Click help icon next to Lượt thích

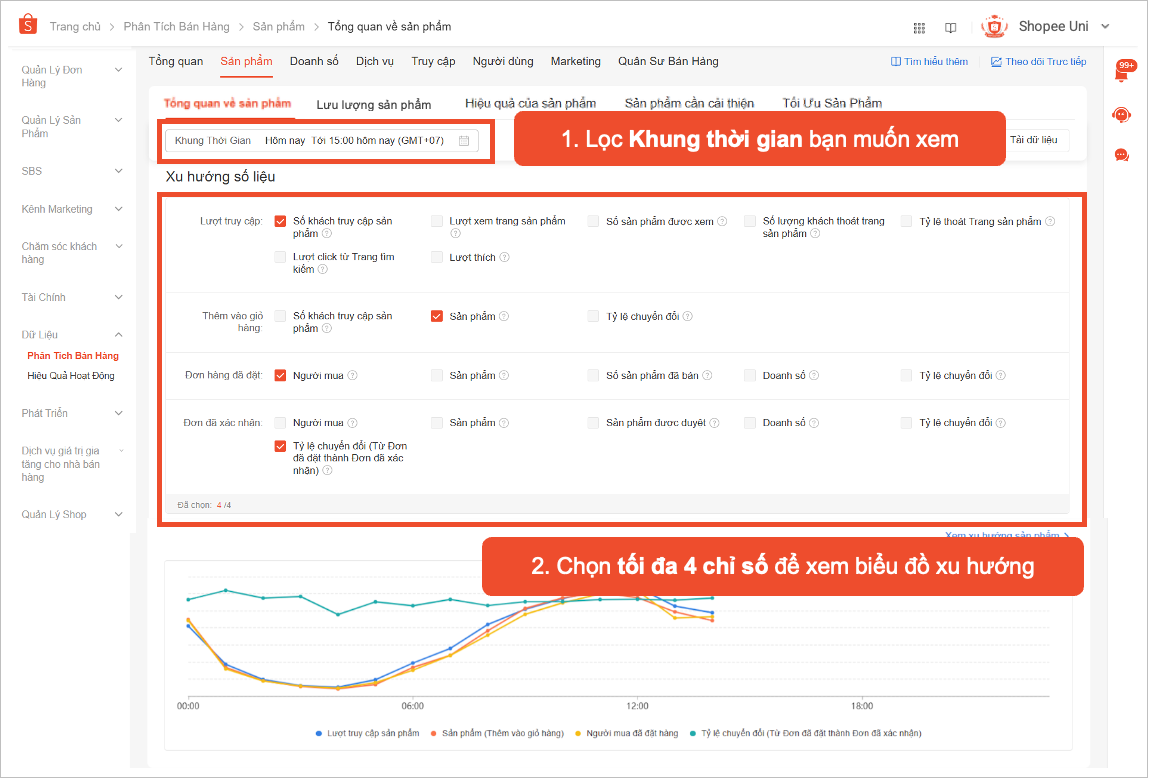504,257
